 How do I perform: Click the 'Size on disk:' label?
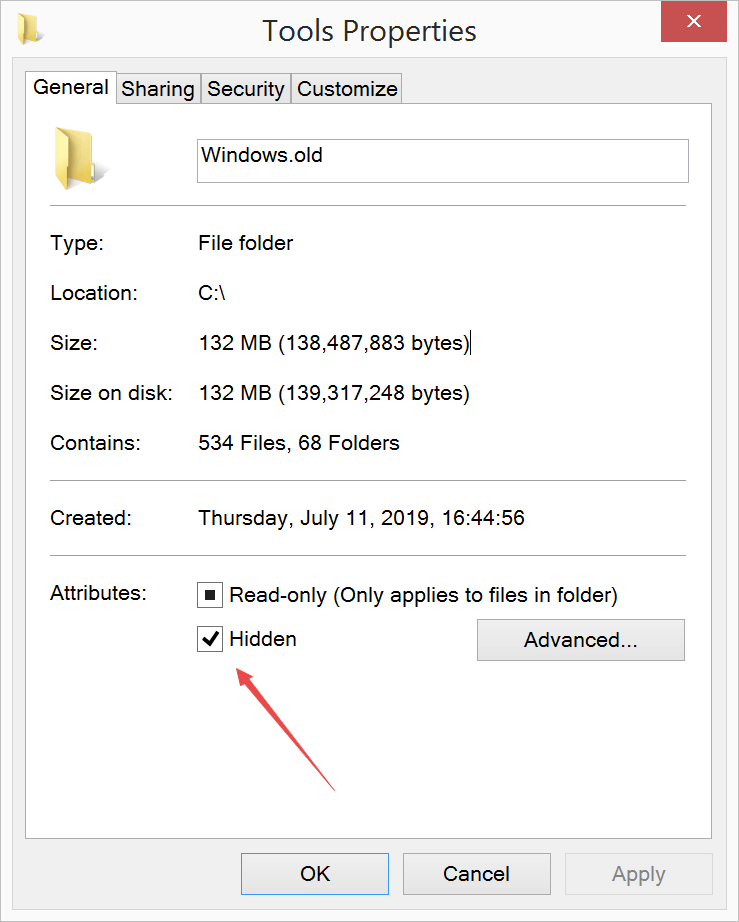click(x=112, y=393)
